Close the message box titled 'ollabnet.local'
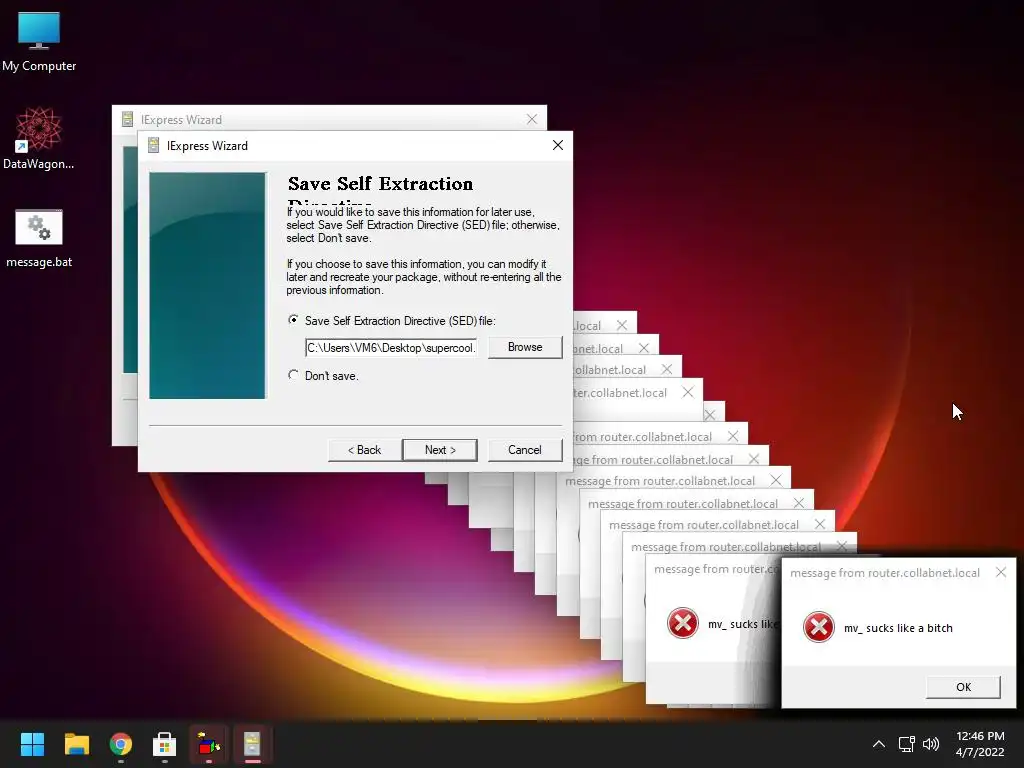The width and height of the screenshot is (1024, 768). tap(667, 369)
